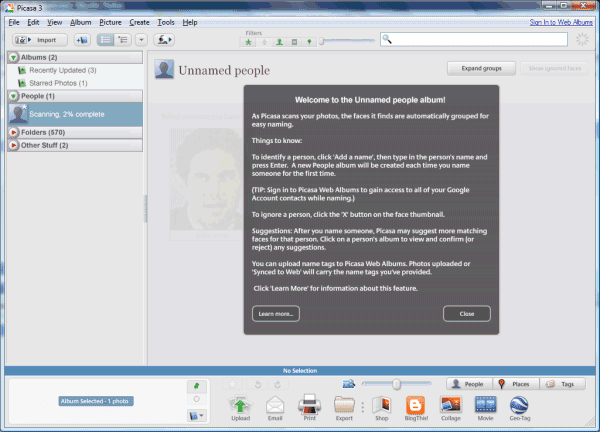Click the upload to Web Albums toolbar icon
Viewport: 600px width, 432px height.
(164, 40)
